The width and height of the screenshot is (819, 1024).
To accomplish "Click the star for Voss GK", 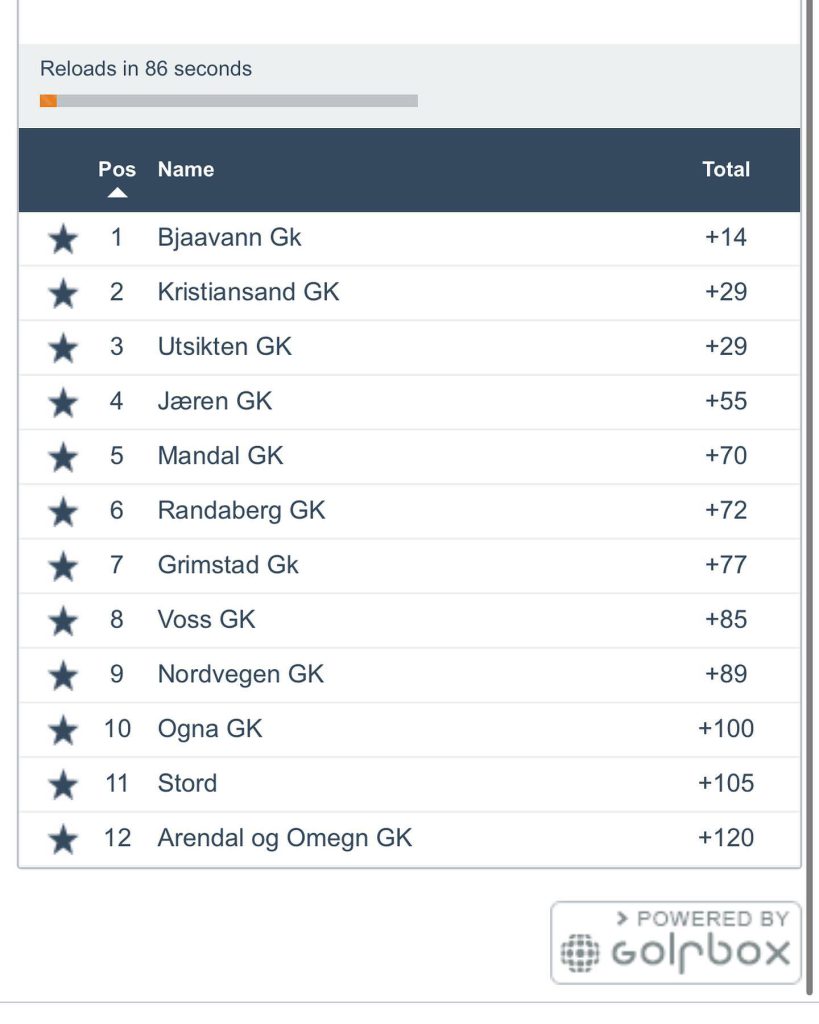I will [x=63, y=621].
